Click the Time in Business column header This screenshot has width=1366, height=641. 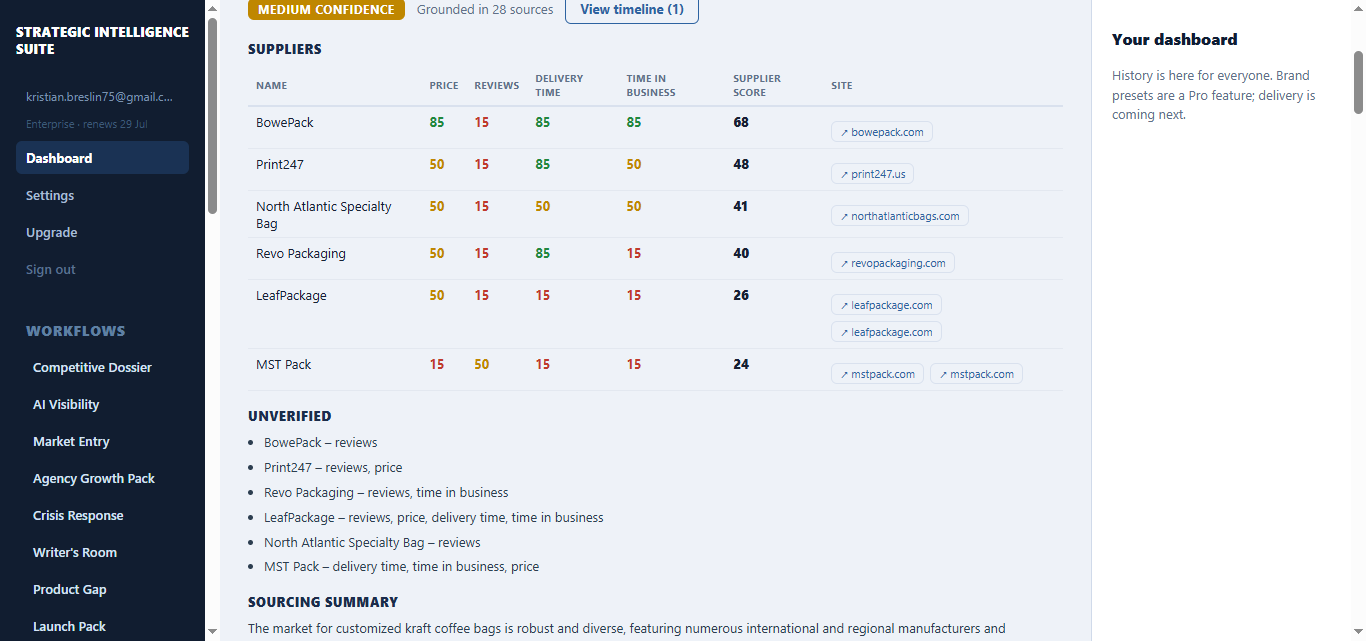pos(651,85)
